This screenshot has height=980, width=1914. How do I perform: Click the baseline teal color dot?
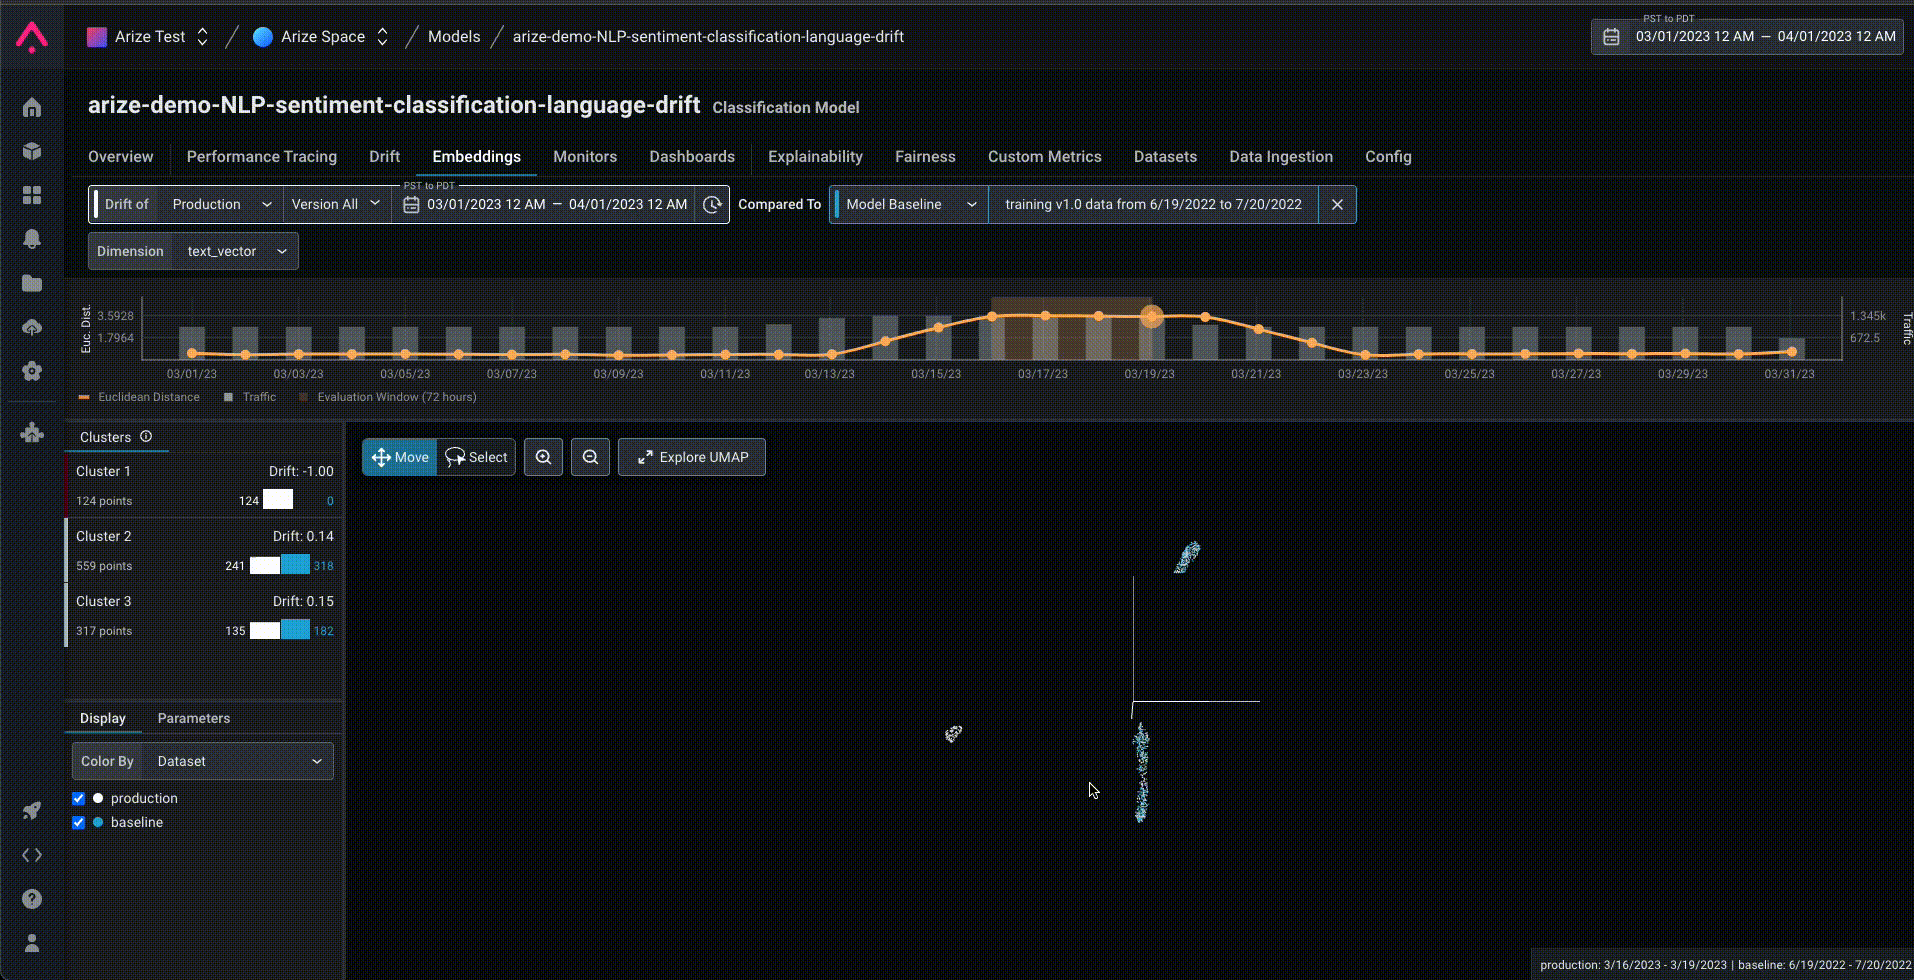point(98,822)
